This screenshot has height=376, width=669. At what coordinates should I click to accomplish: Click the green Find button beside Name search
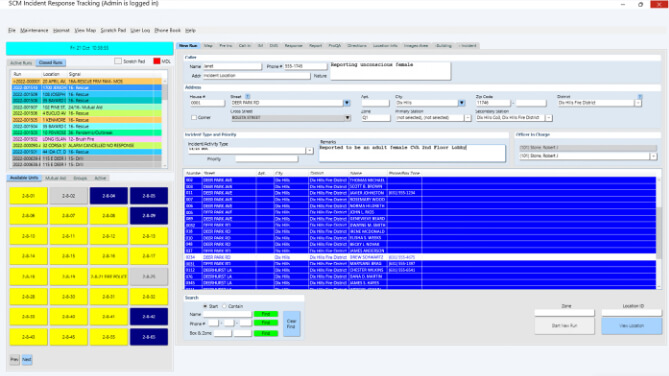[266, 314]
